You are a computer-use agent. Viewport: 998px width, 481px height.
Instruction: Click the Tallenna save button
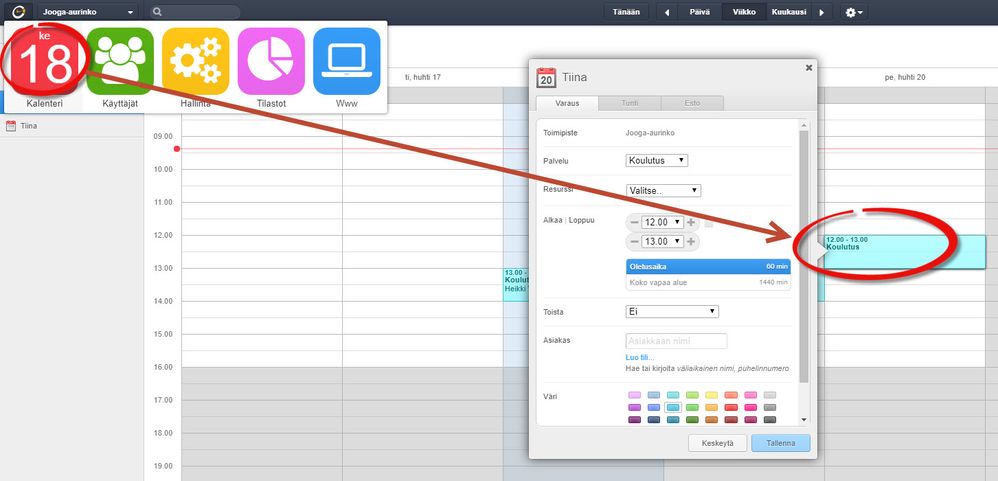tap(780, 443)
